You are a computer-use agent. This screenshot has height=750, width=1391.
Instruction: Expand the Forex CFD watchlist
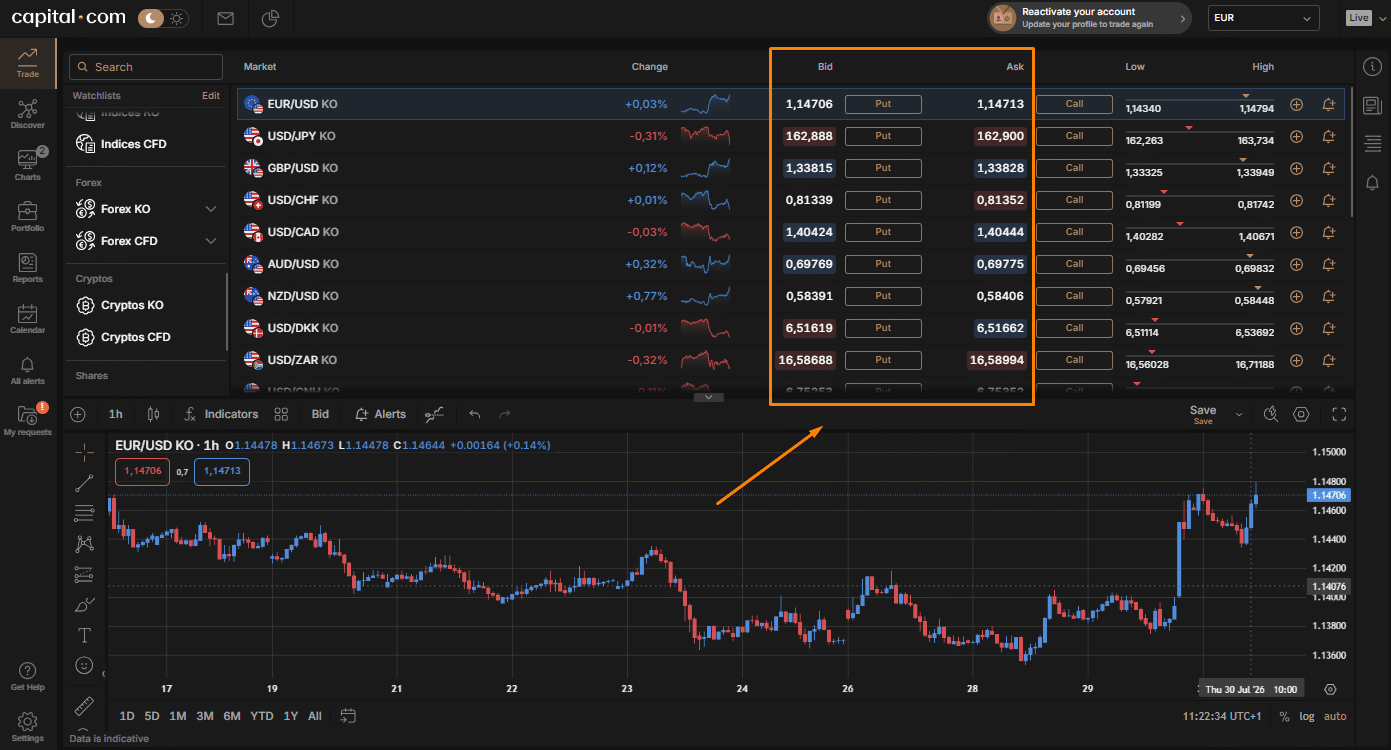[211, 241]
